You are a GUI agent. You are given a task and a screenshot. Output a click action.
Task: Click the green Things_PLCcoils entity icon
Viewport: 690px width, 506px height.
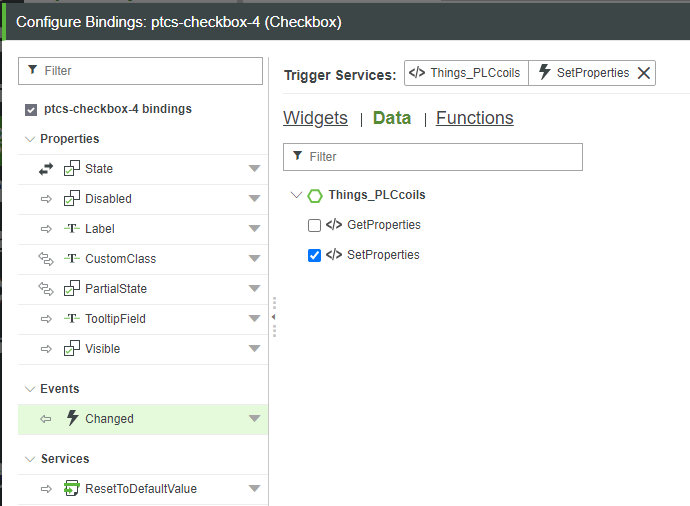(315, 195)
